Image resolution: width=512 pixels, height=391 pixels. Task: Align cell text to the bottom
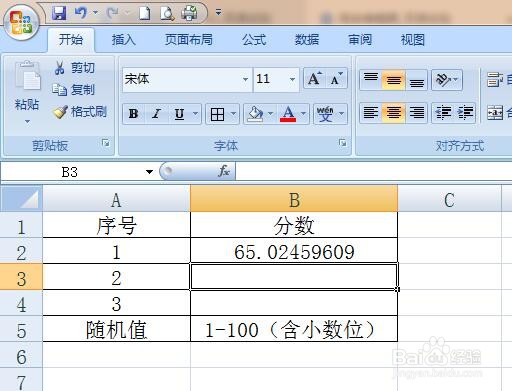click(x=416, y=80)
